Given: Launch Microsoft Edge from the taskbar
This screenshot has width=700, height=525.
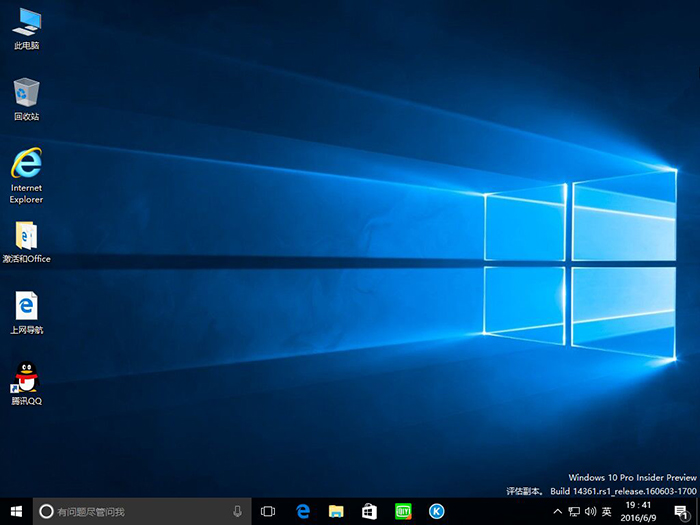Looking at the screenshot, I should [x=302, y=511].
